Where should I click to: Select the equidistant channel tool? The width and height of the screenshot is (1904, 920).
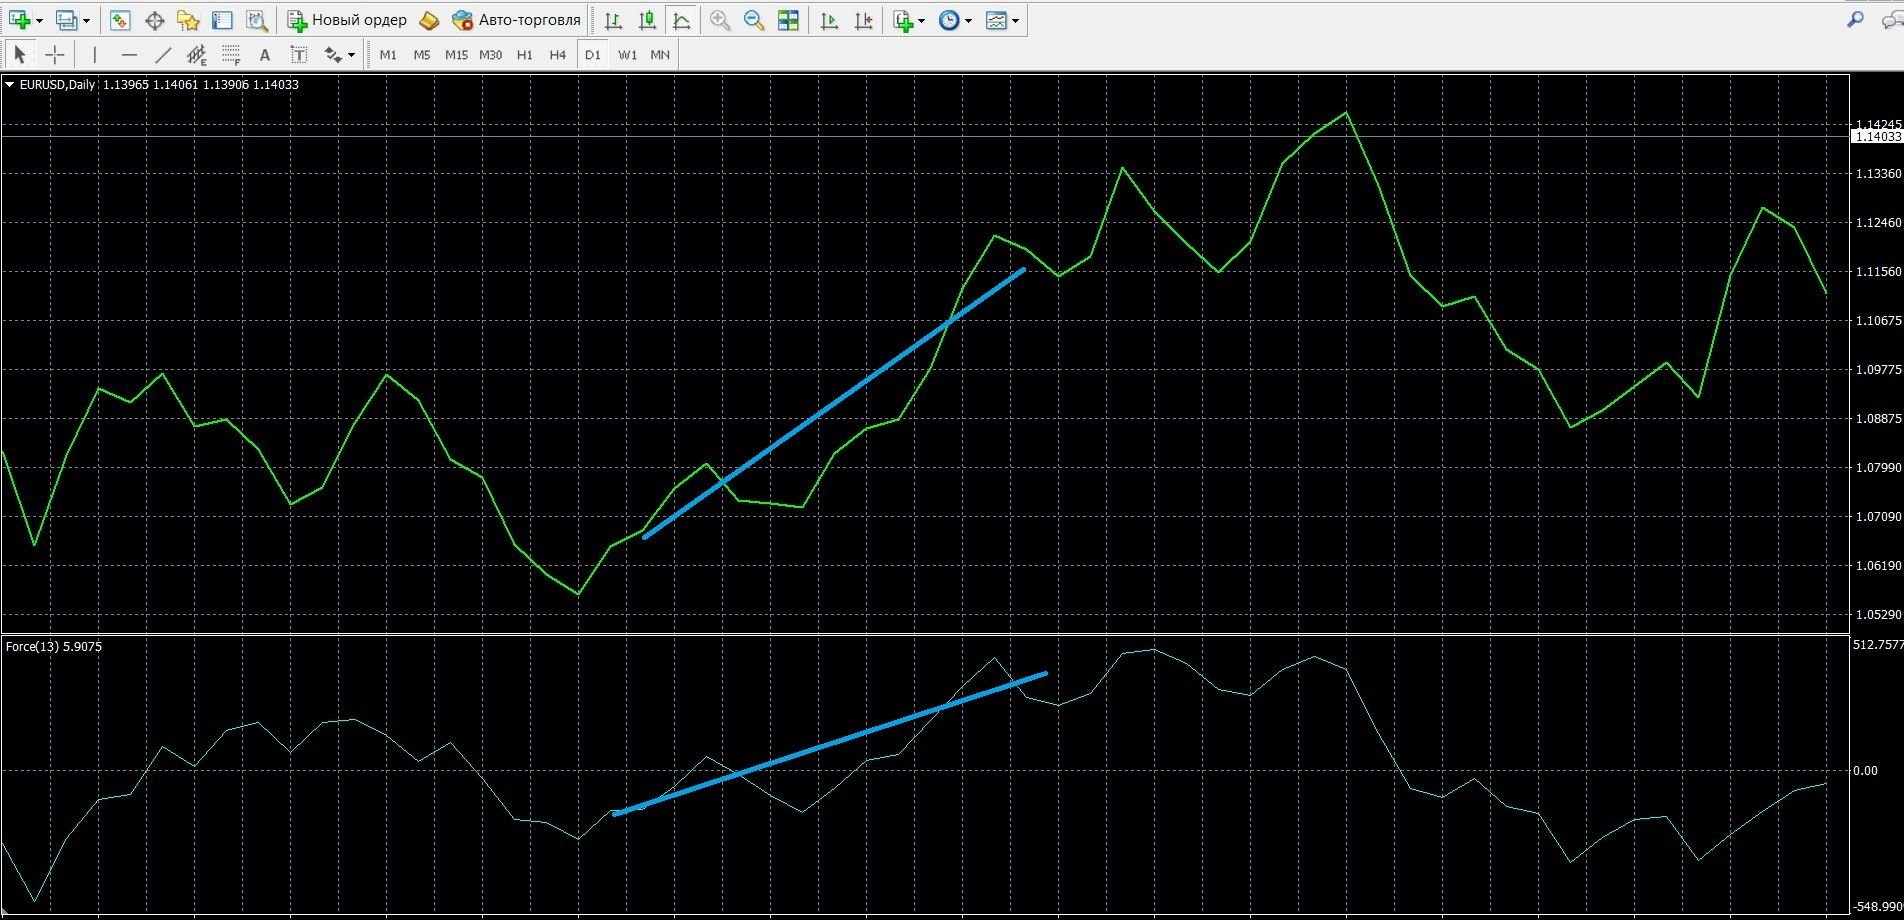pos(197,55)
